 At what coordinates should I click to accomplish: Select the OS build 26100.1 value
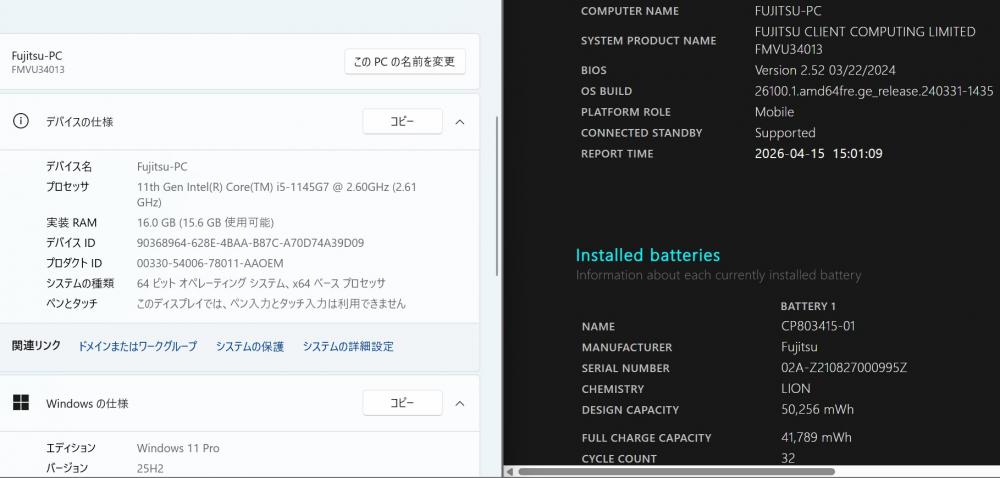pyautogui.click(x=874, y=91)
